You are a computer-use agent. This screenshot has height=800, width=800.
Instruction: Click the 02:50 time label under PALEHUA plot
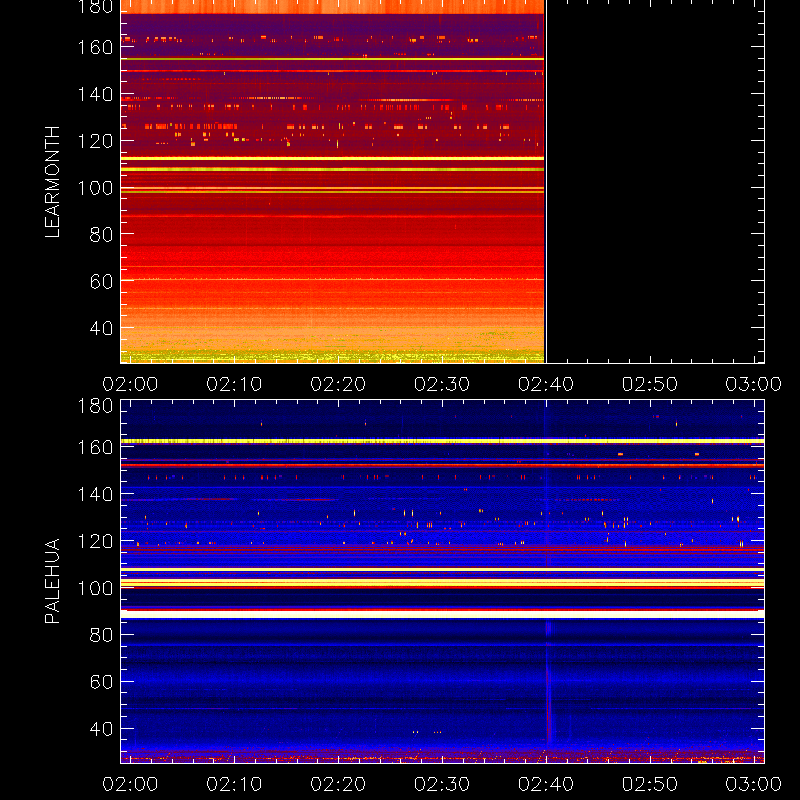tap(650, 784)
